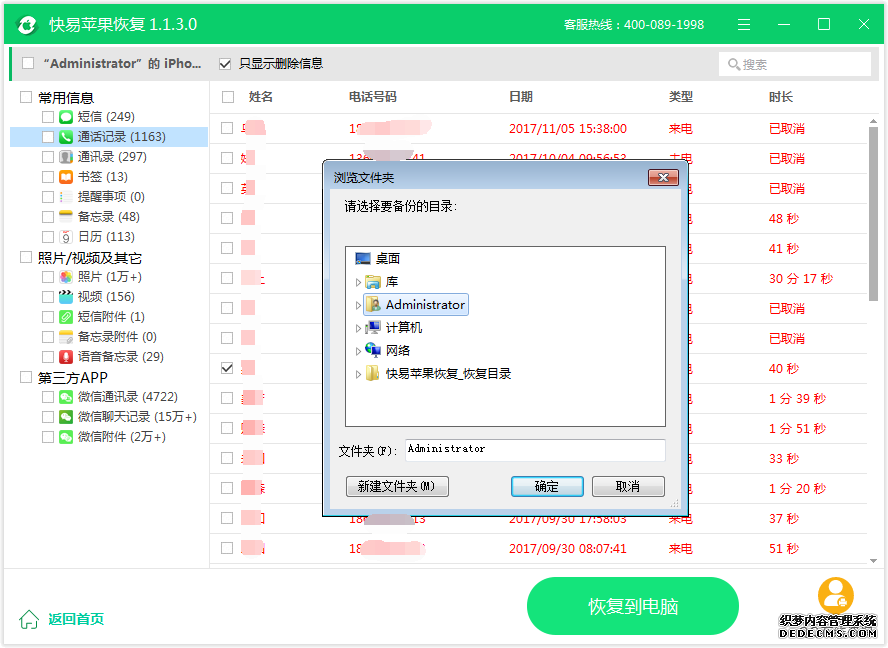888x648 pixels.
Task: Click the bookmarks (书签) icon
Action: point(66,177)
